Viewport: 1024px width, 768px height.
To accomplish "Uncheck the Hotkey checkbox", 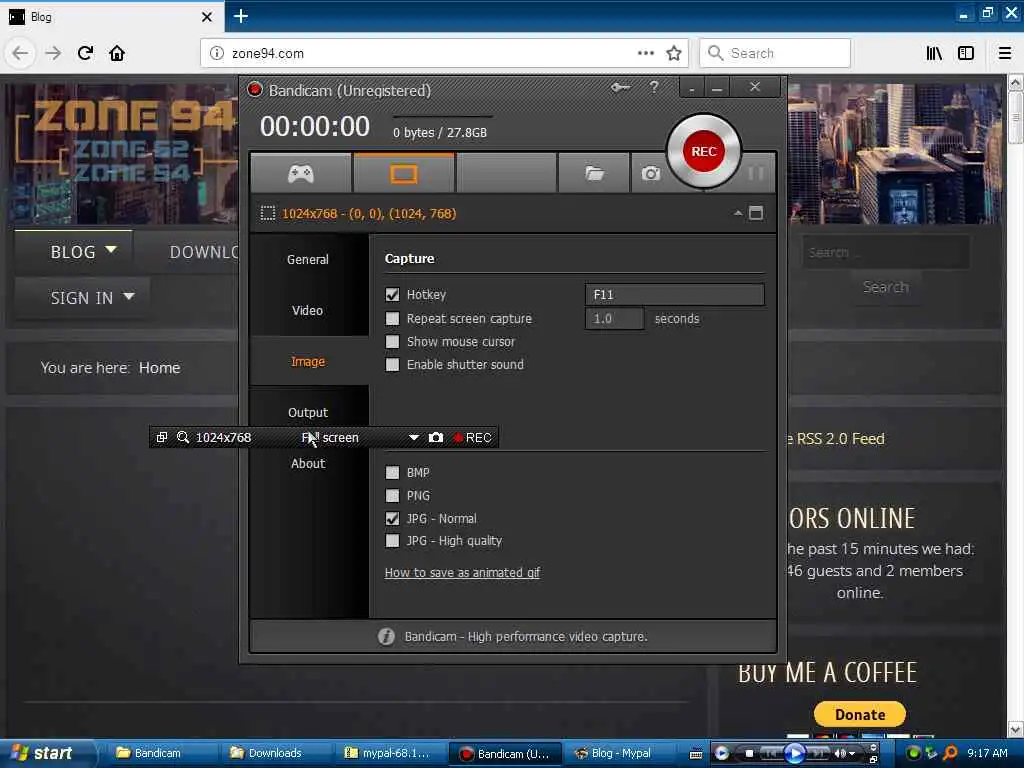I will (392, 295).
